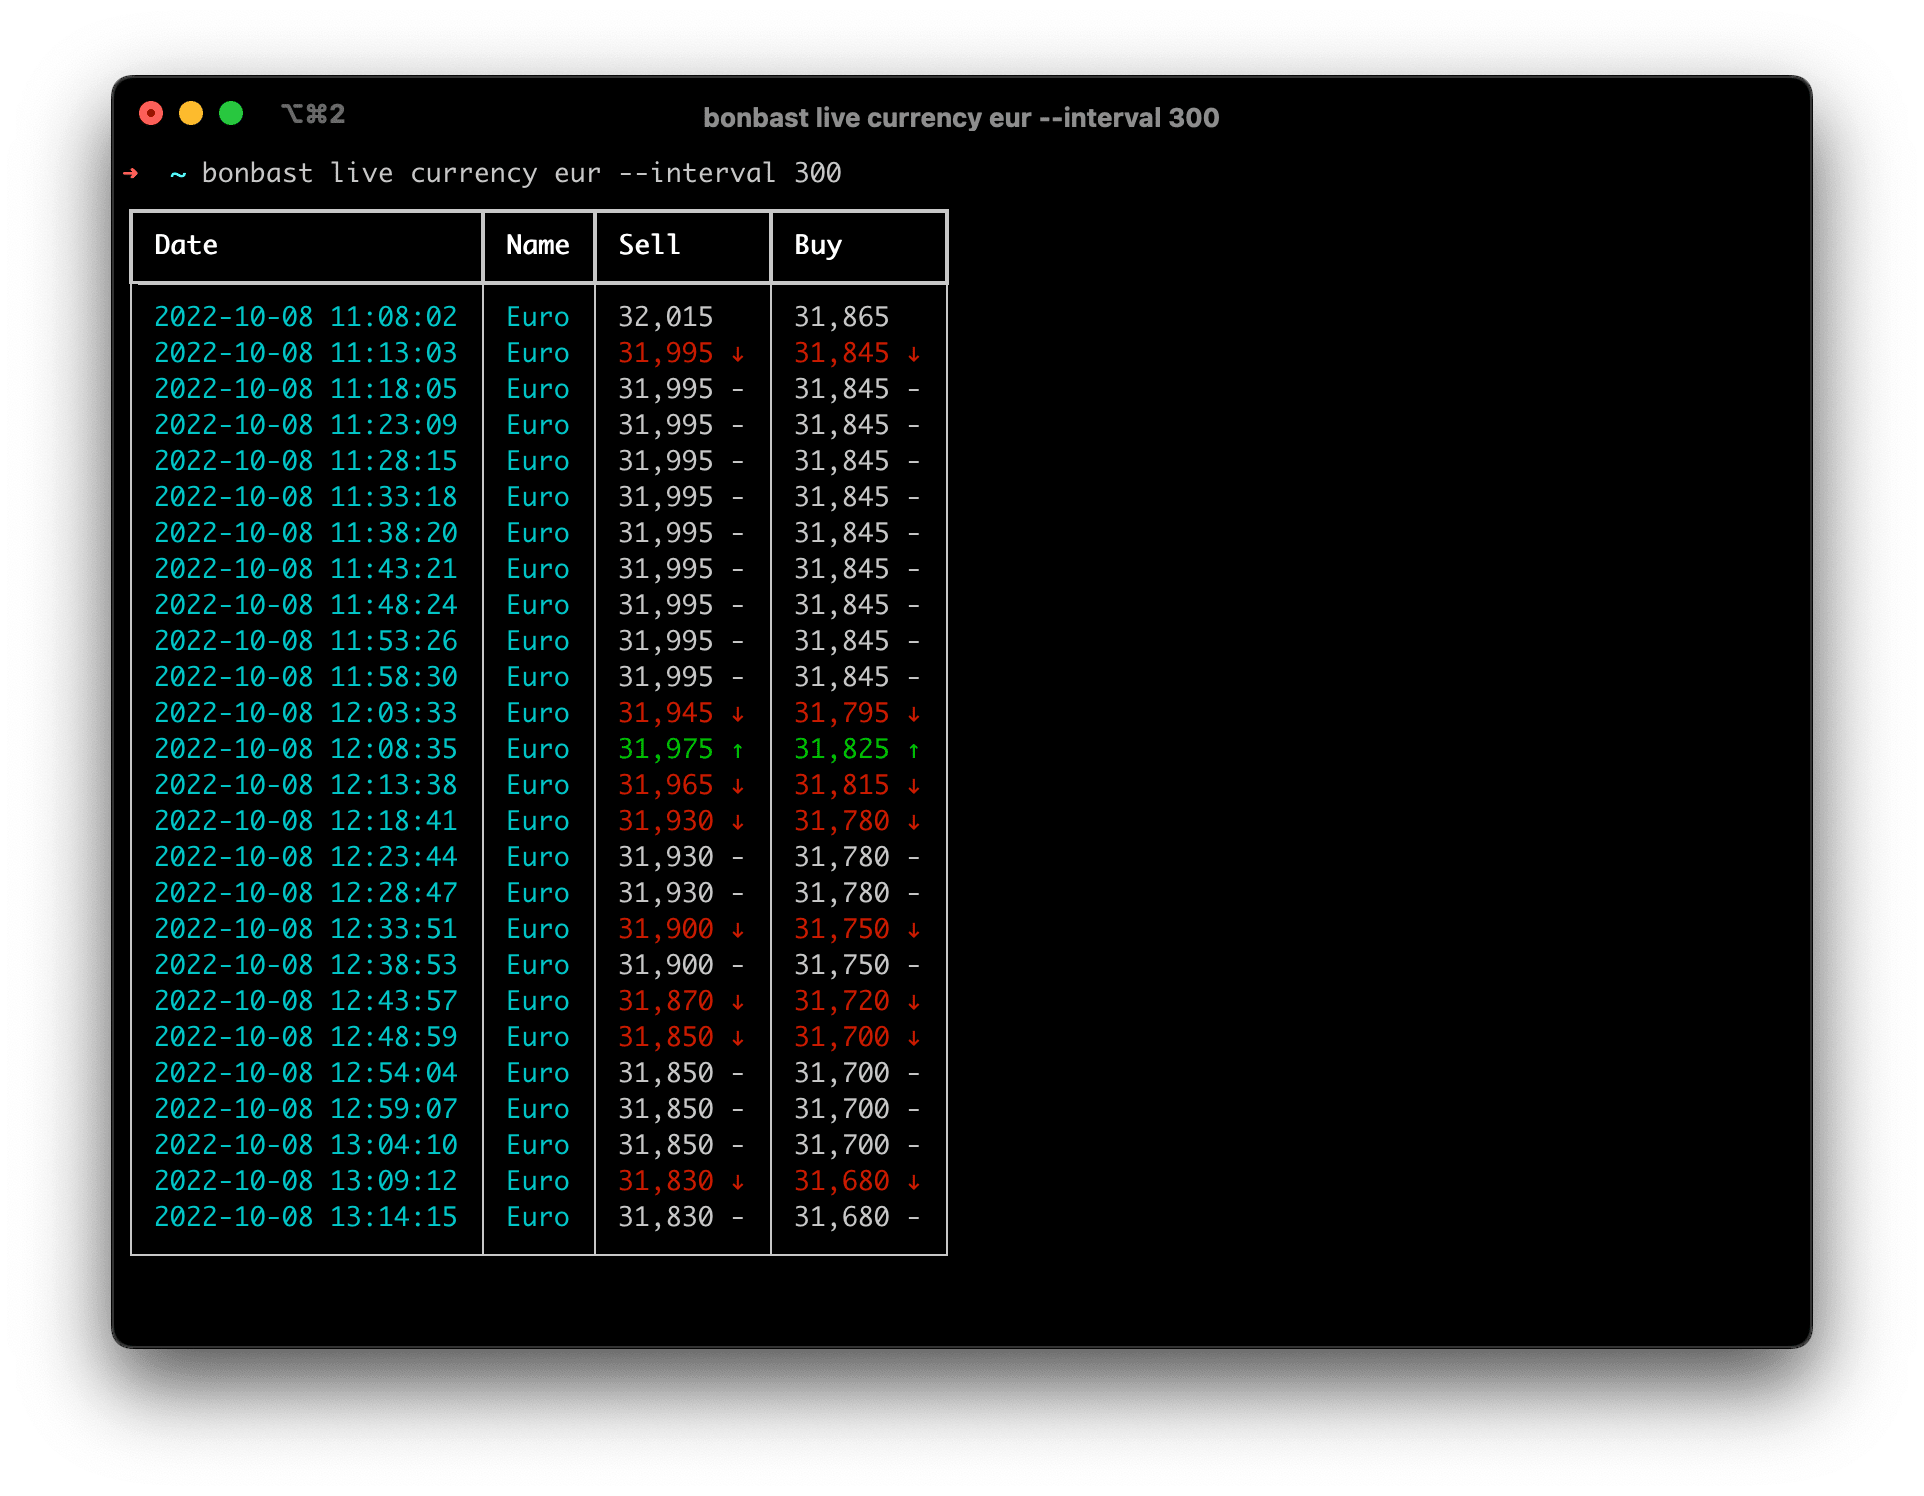Click down arrow next to buy 31,720
1924x1496 pixels.
point(914,1002)
